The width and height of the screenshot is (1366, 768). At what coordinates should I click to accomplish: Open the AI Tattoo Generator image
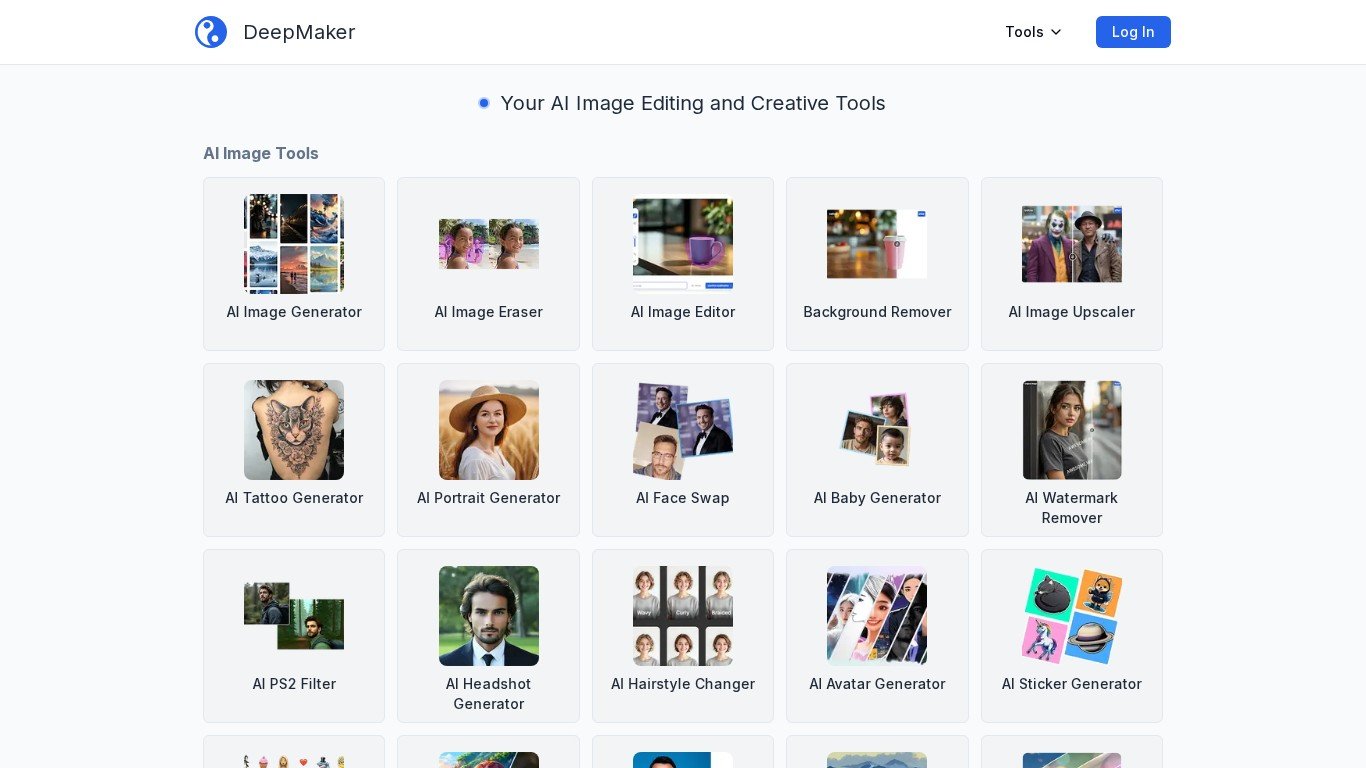click(294, 430)
